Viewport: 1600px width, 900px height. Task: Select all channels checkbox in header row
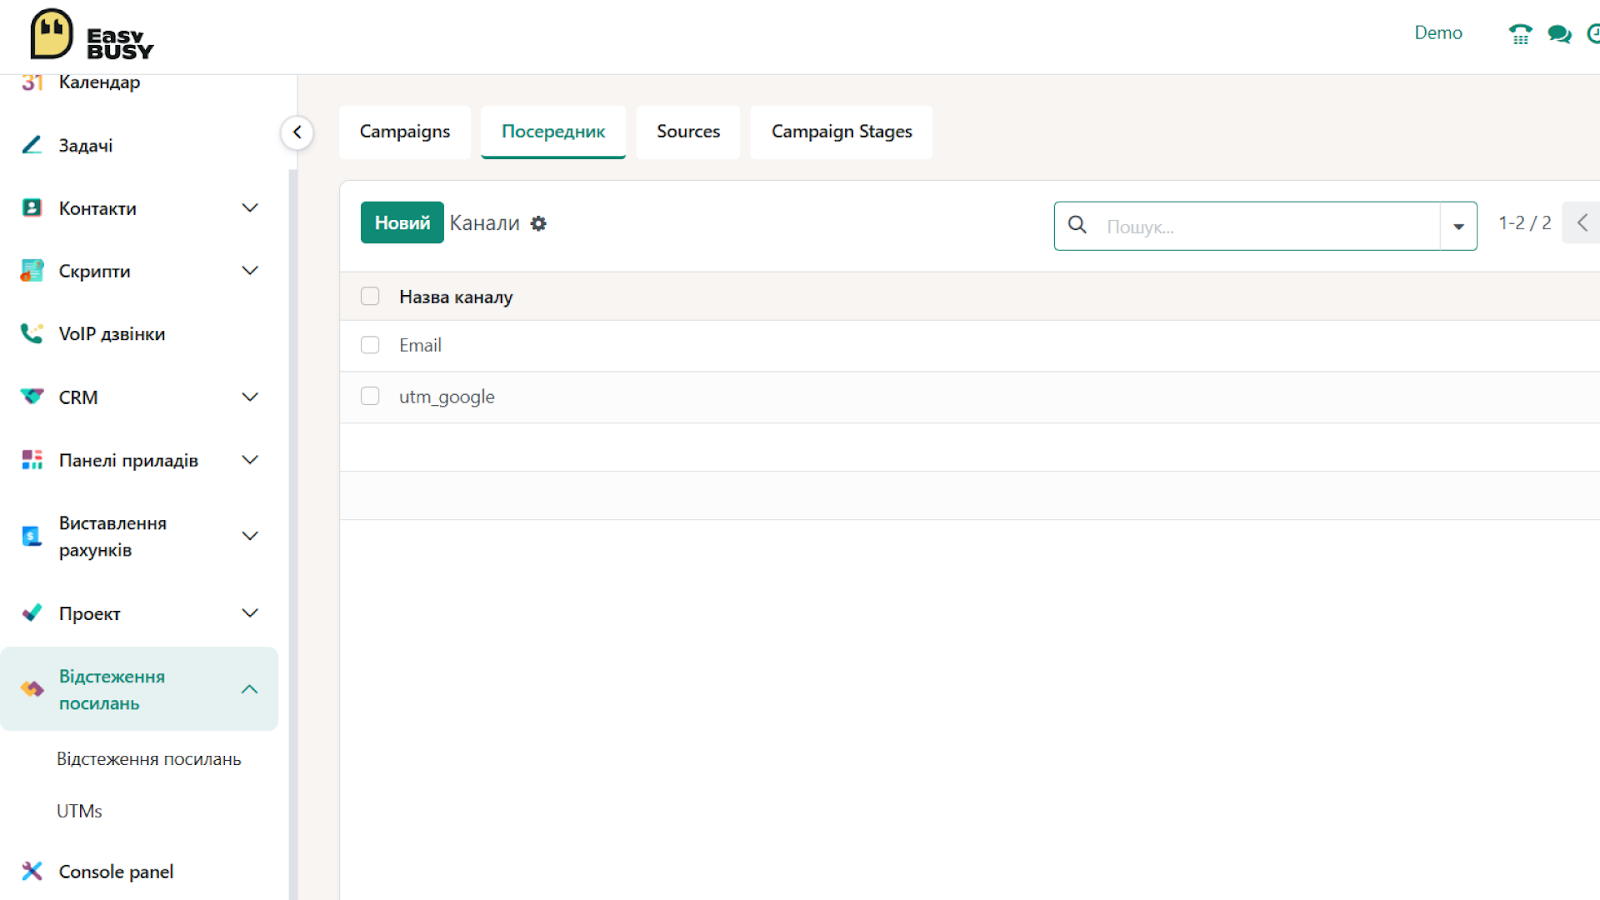pyautogui.click(x=370, y=296)
